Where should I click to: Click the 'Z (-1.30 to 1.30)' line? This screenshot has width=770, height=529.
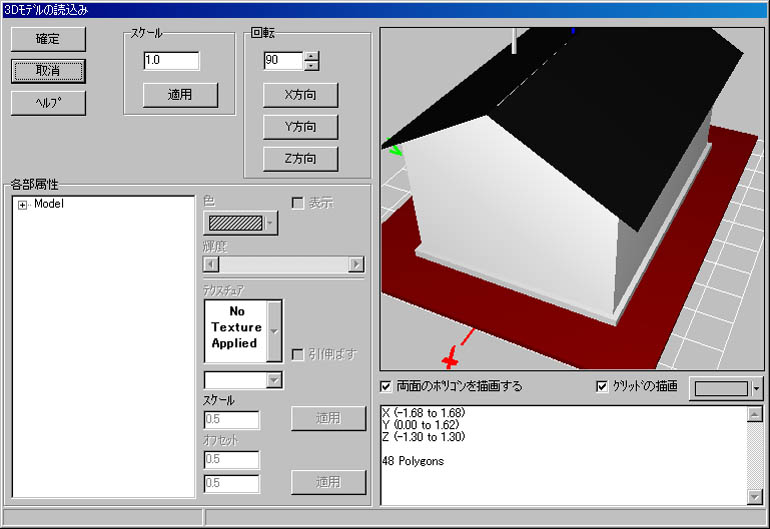pos(423,437)
